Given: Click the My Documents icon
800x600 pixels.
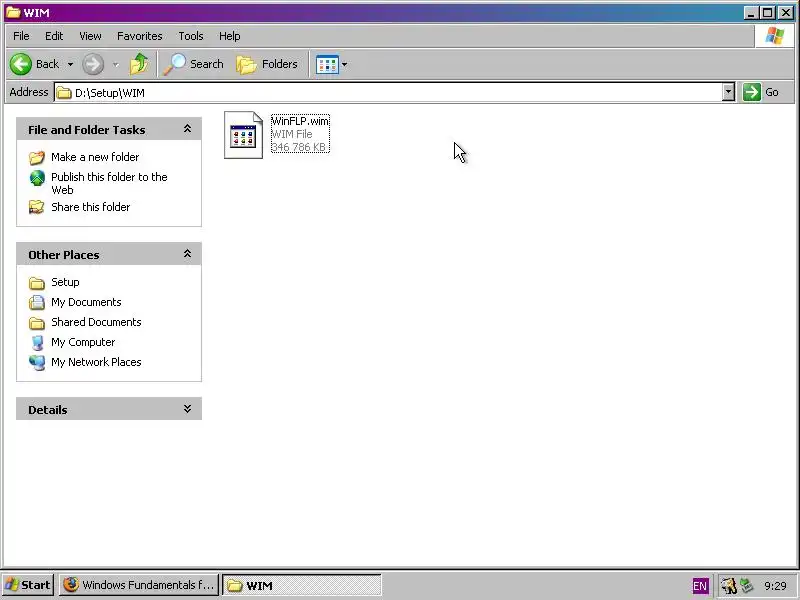Looking at the screenshot, I should [37, 303].
